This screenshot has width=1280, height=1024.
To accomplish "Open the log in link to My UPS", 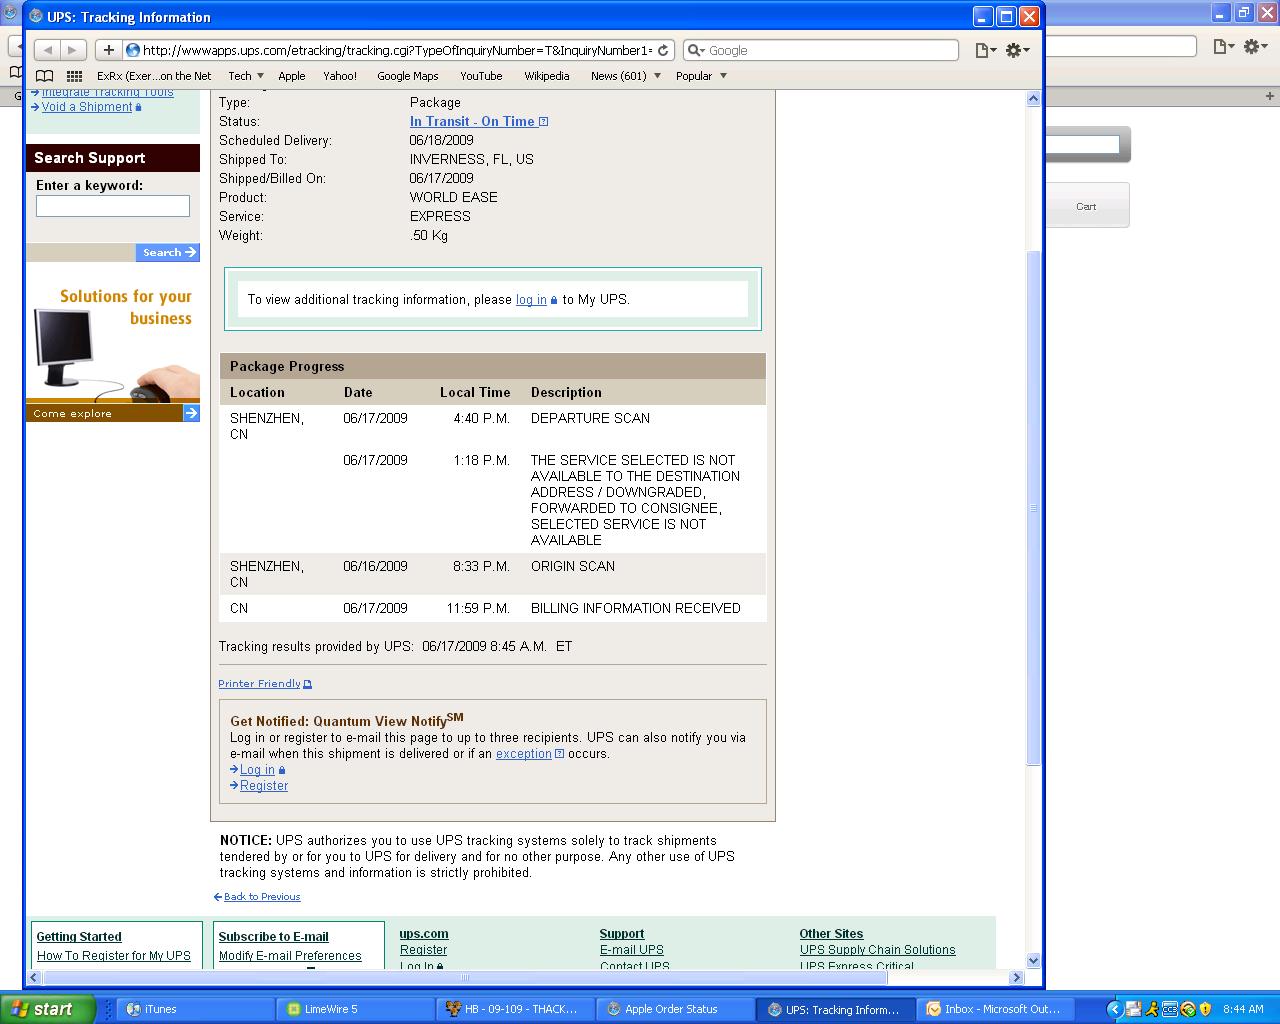I will [x=531, y=299].
